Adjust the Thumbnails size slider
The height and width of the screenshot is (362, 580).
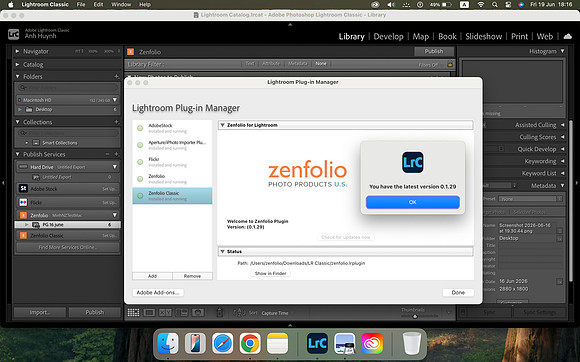415,316
